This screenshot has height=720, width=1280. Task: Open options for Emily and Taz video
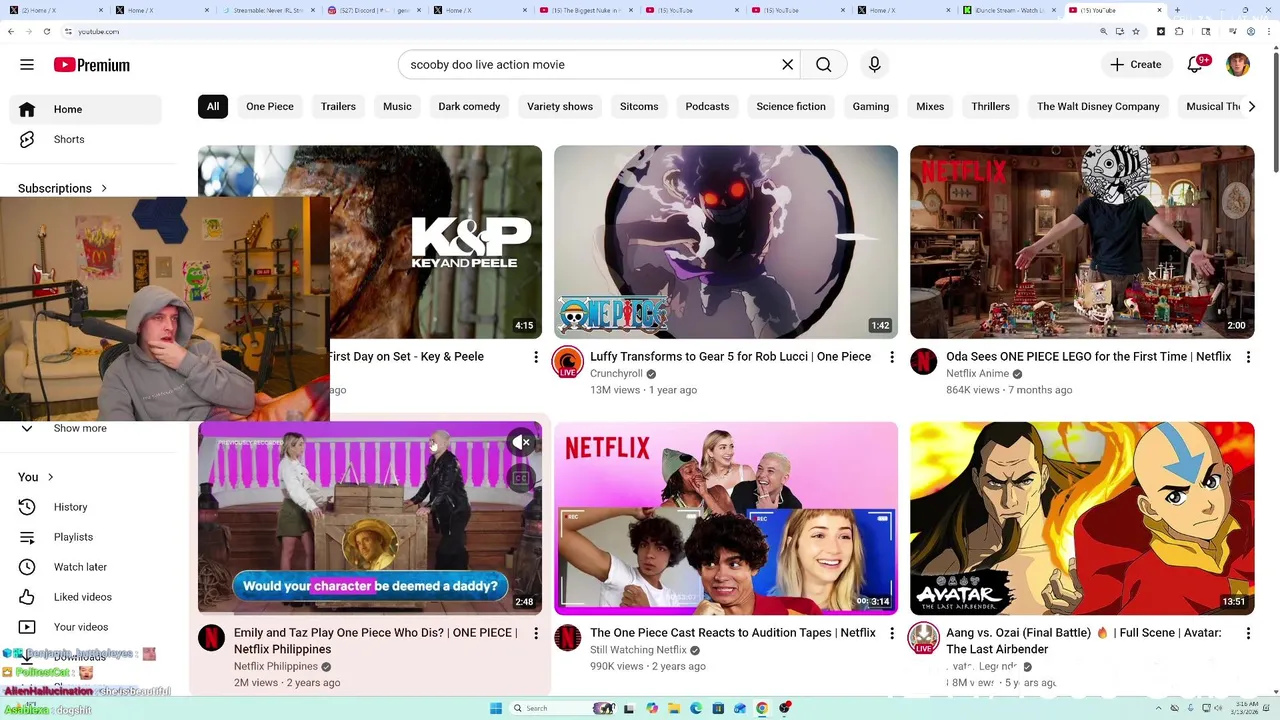tap(536, 633)
